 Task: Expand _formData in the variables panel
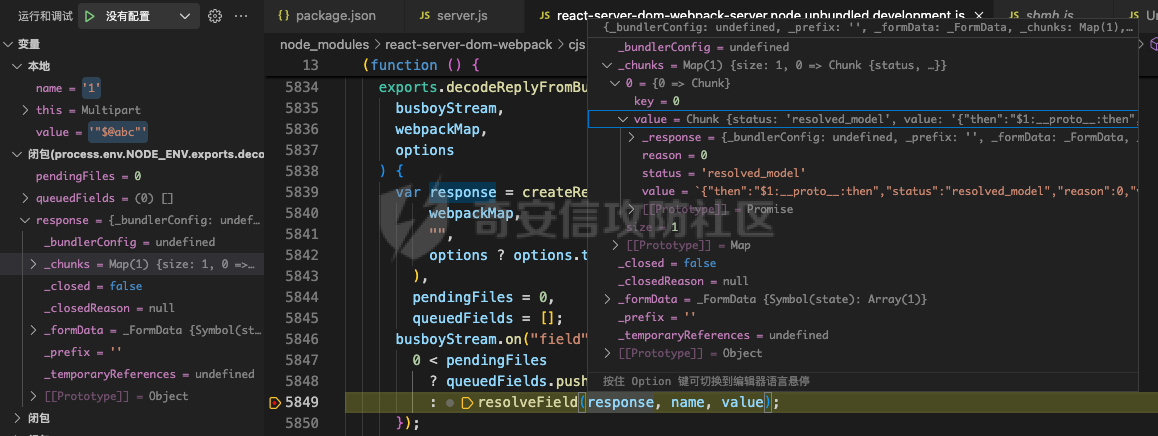34,330
